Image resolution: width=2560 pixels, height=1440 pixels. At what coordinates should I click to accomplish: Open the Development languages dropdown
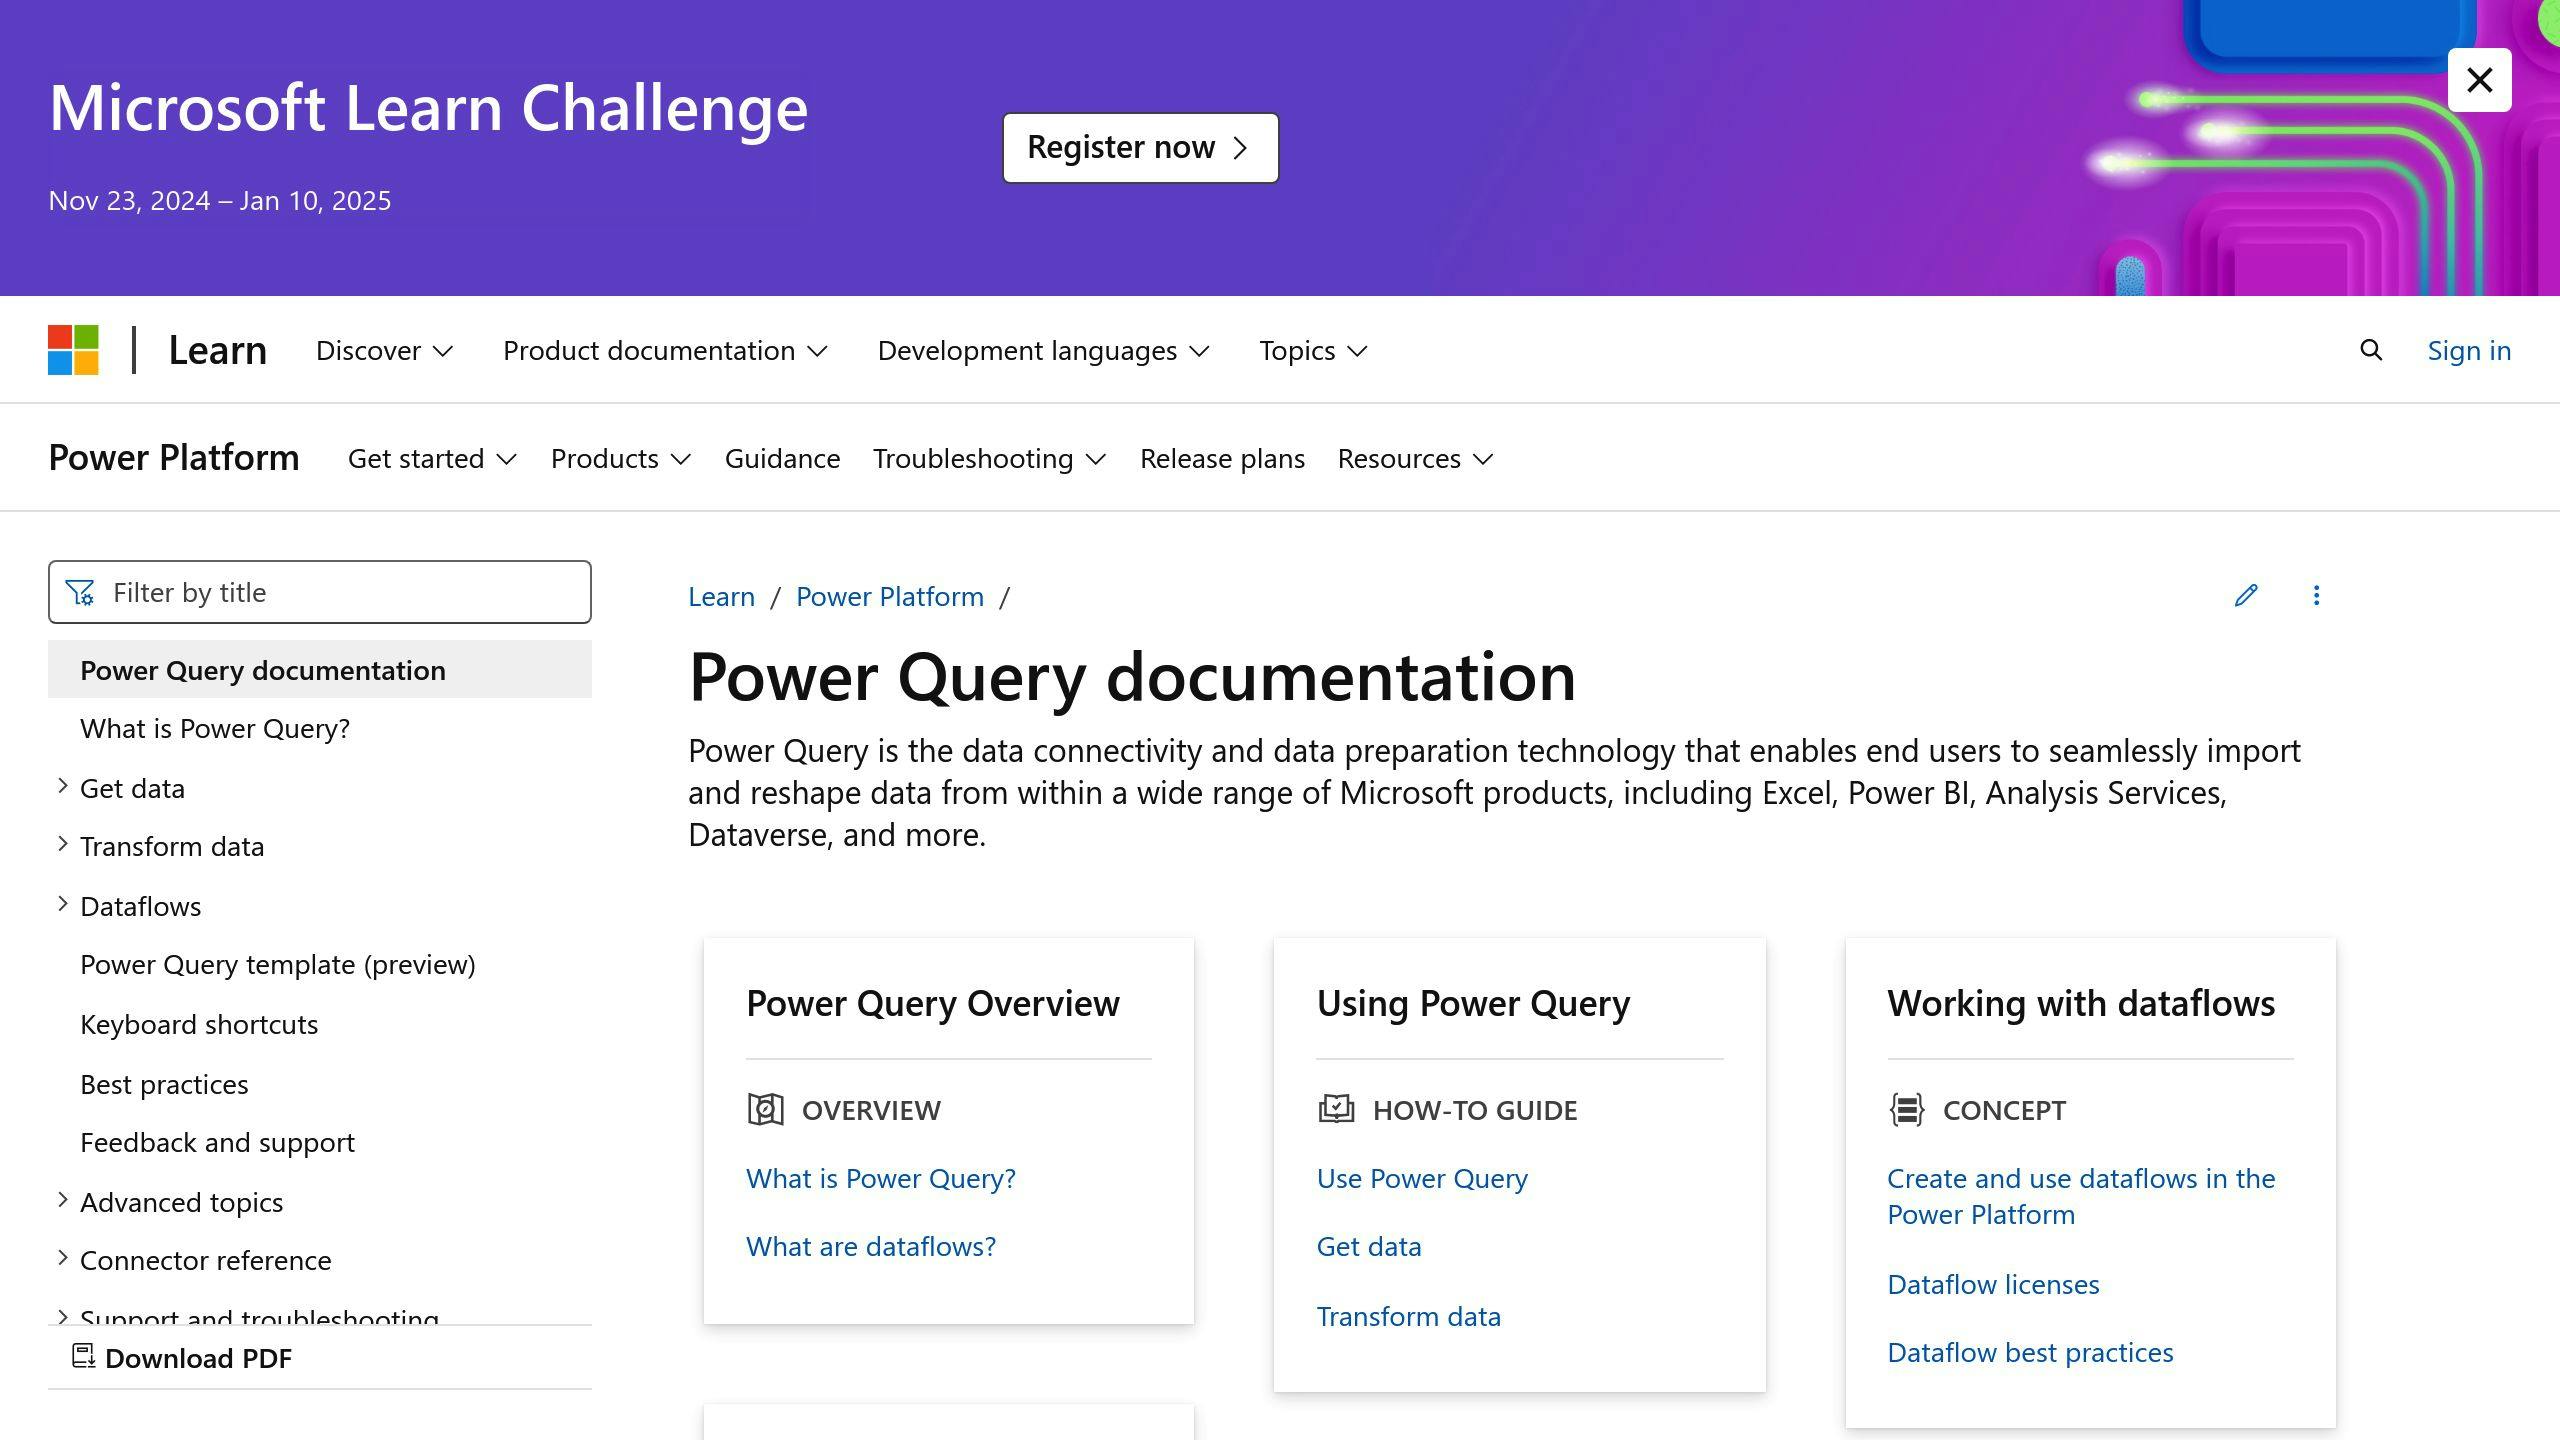coord(1043,350)
